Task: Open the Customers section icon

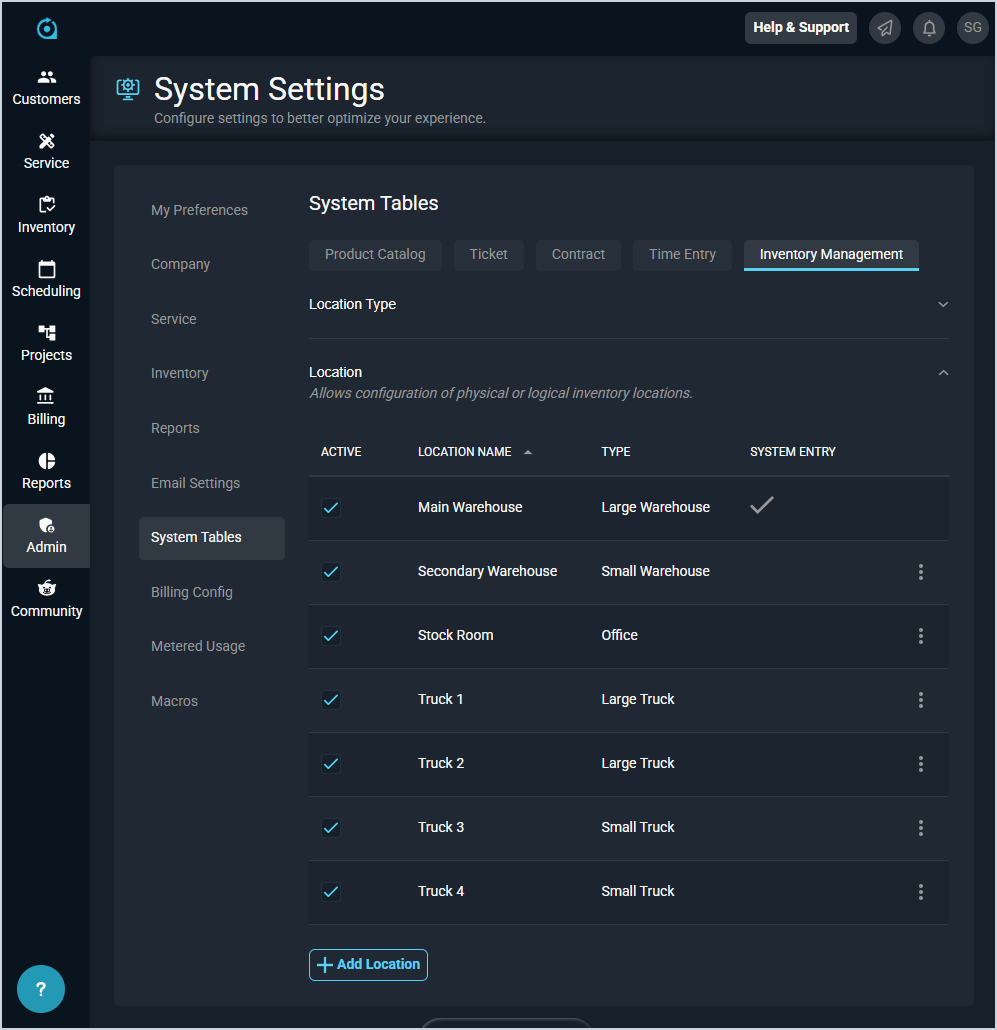Action: click(46, 77)
